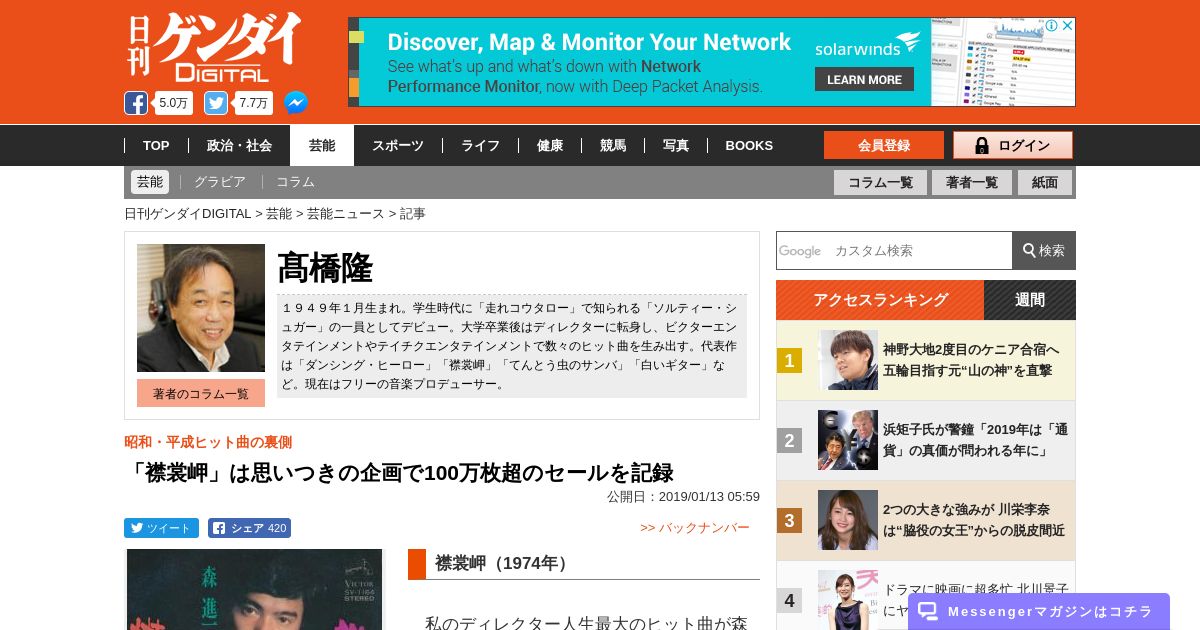Open the 競馬 section

[x=613, y=146]
